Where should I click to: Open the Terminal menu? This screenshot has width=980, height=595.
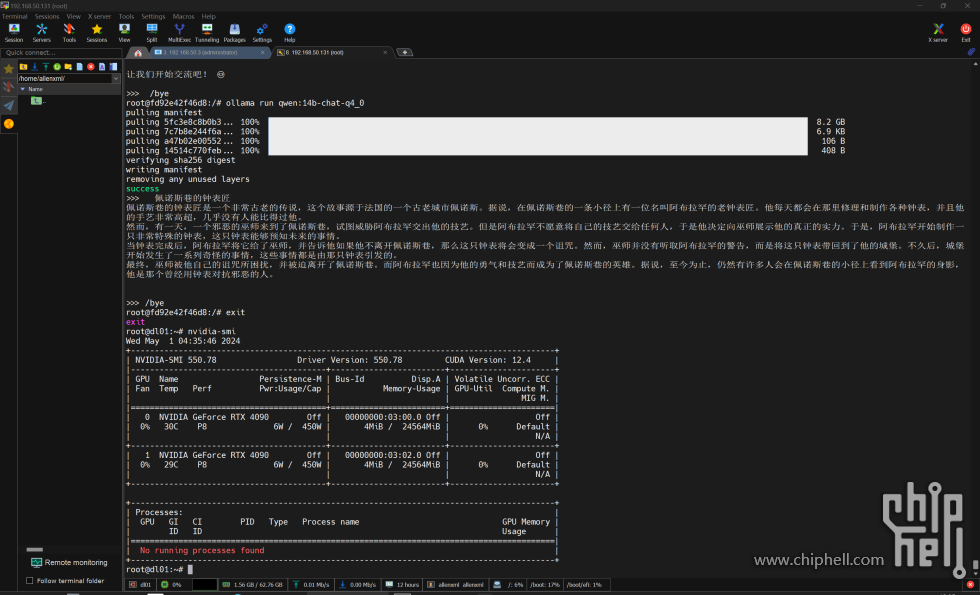(14, 16)
